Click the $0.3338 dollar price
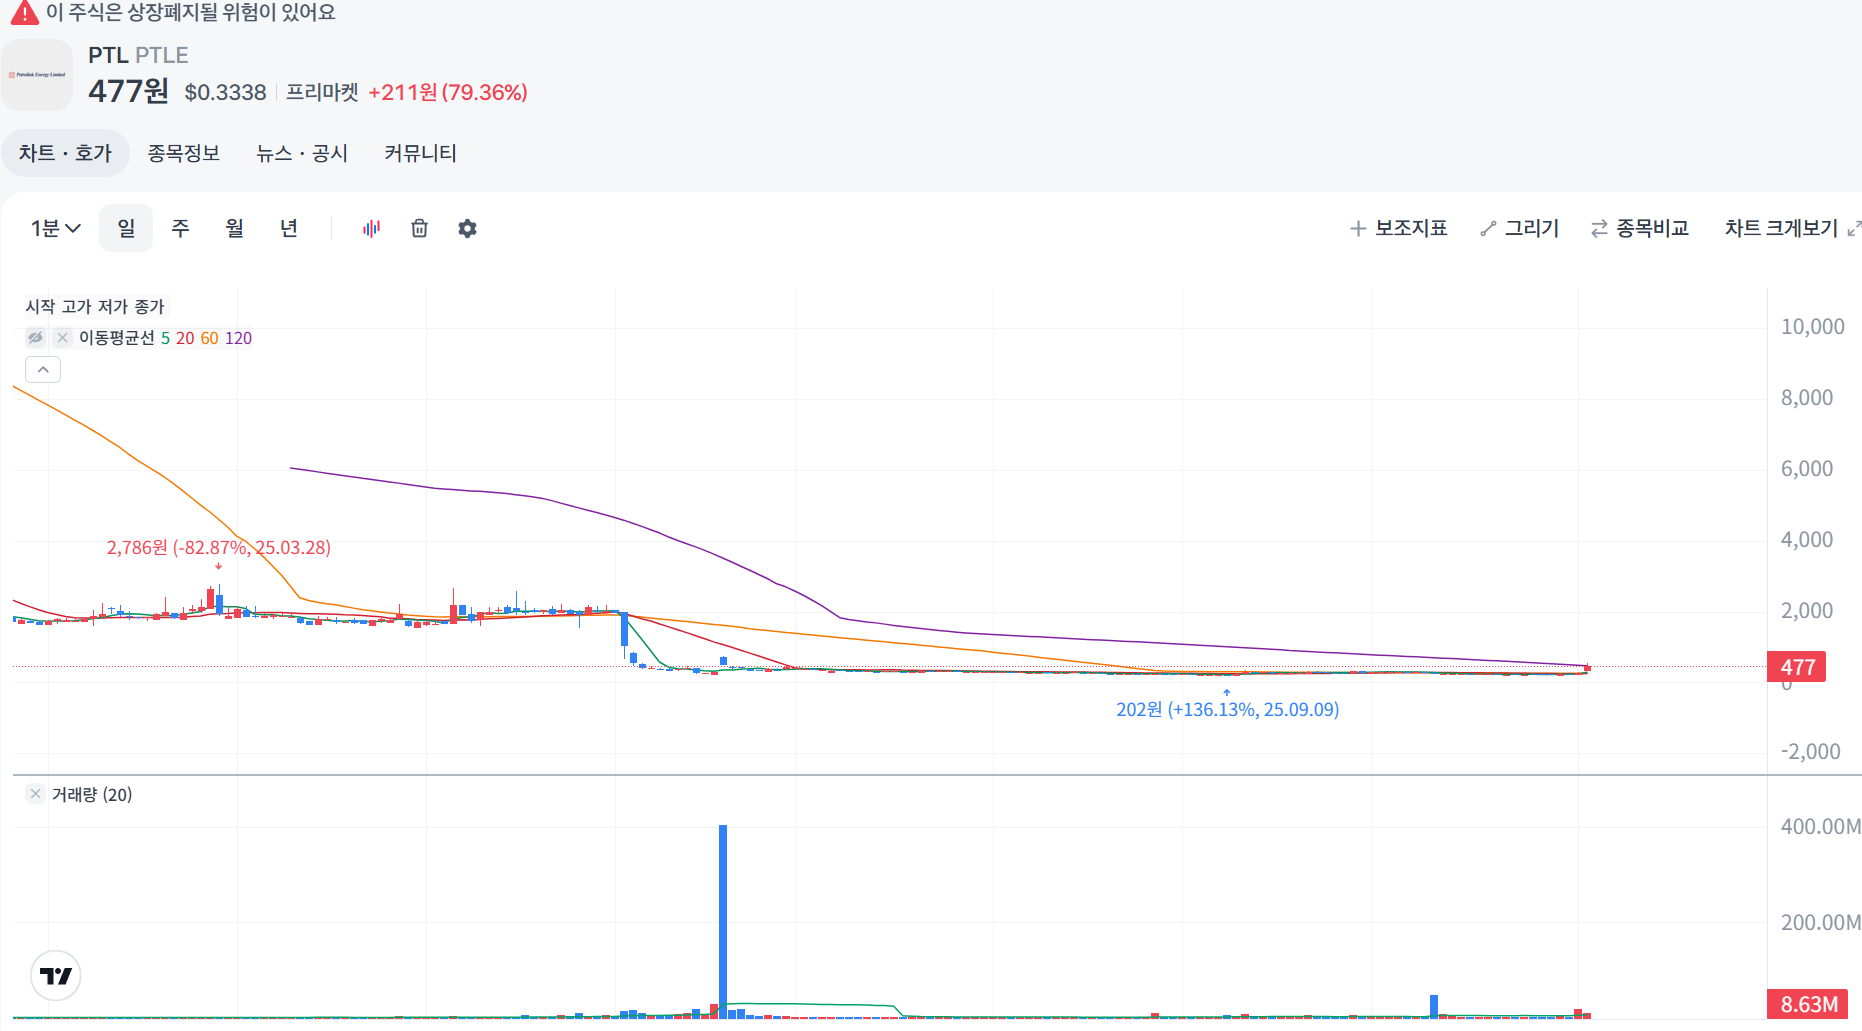Screen dimensions: 1862x1031 coord(226,93)
